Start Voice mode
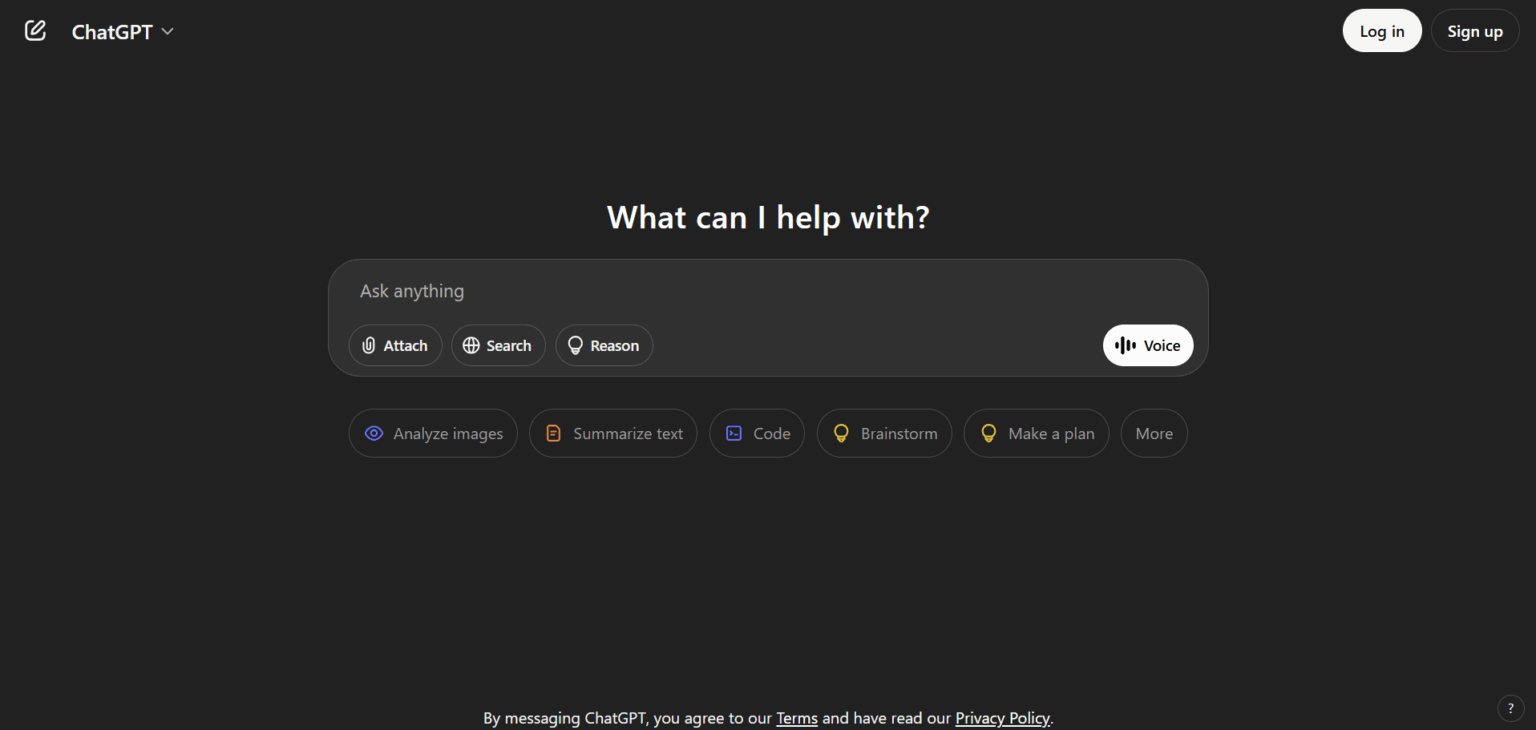 (1147, 346)
